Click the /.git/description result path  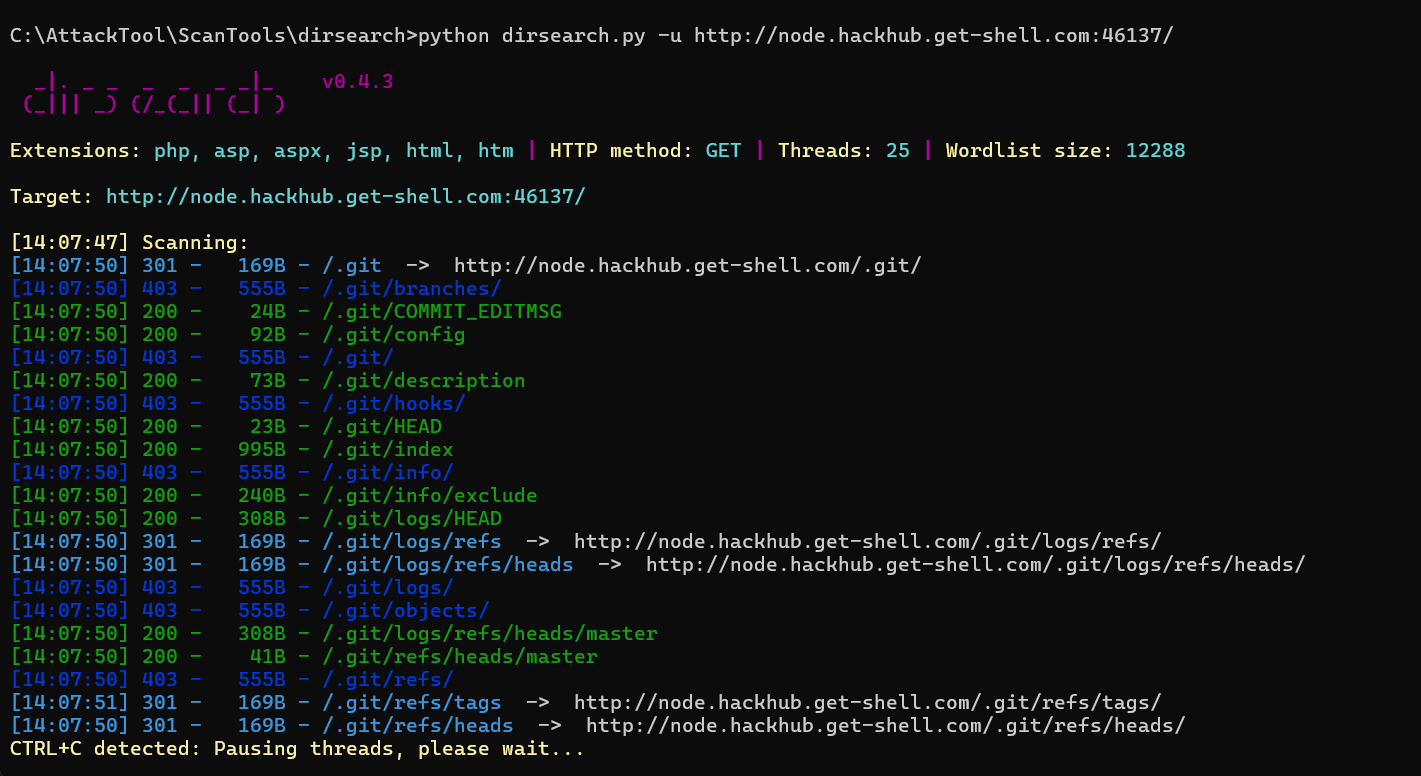[x=423, y=380]
